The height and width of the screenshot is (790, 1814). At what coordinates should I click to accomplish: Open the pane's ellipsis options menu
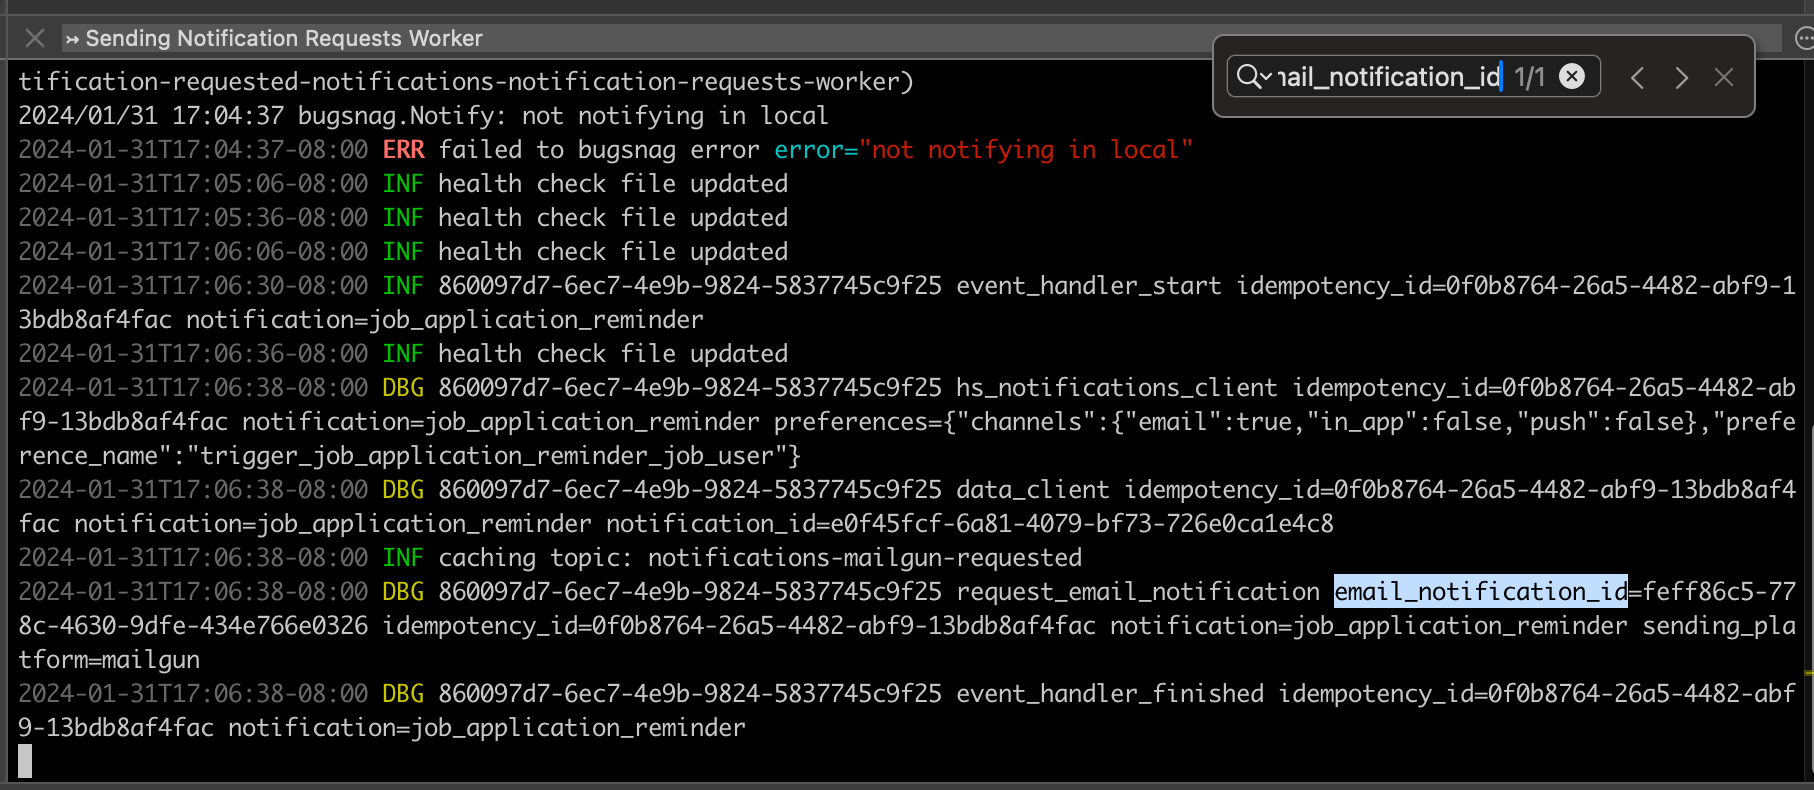pyautogui.click(x=1804, y=38)
